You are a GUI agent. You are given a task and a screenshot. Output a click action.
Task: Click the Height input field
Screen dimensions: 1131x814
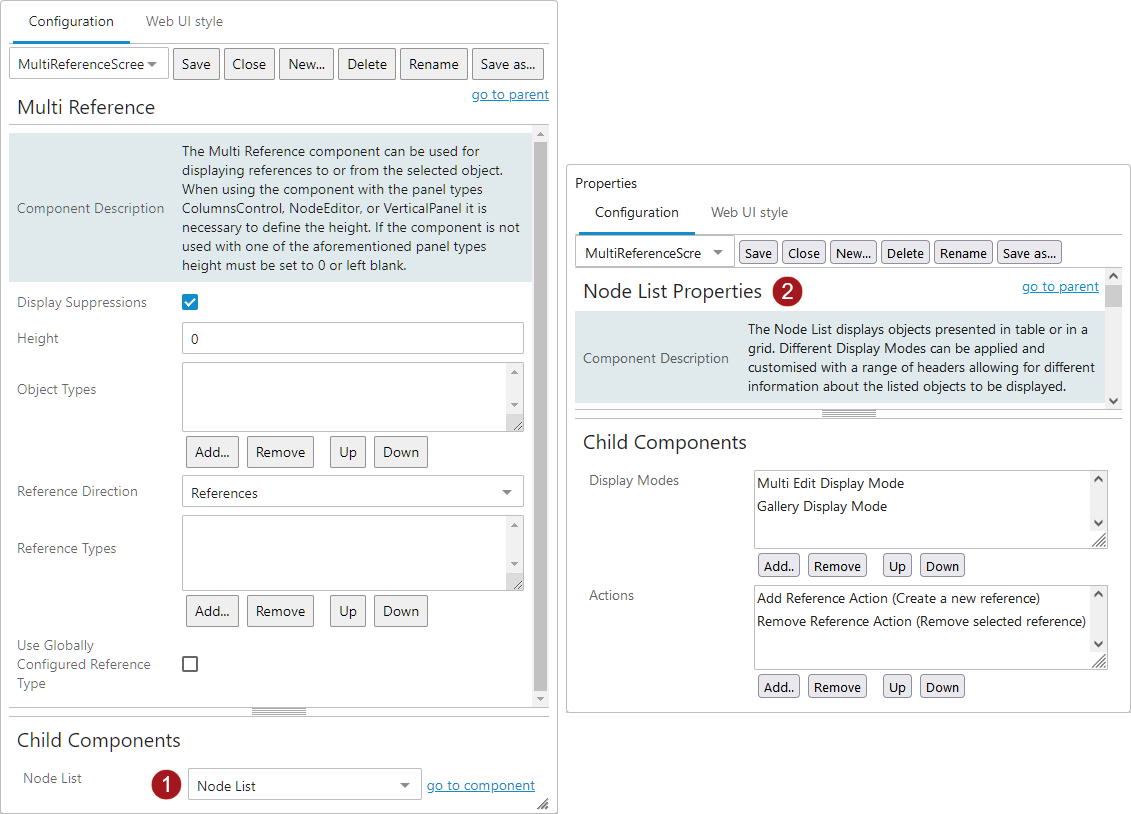tap(352, 339)
